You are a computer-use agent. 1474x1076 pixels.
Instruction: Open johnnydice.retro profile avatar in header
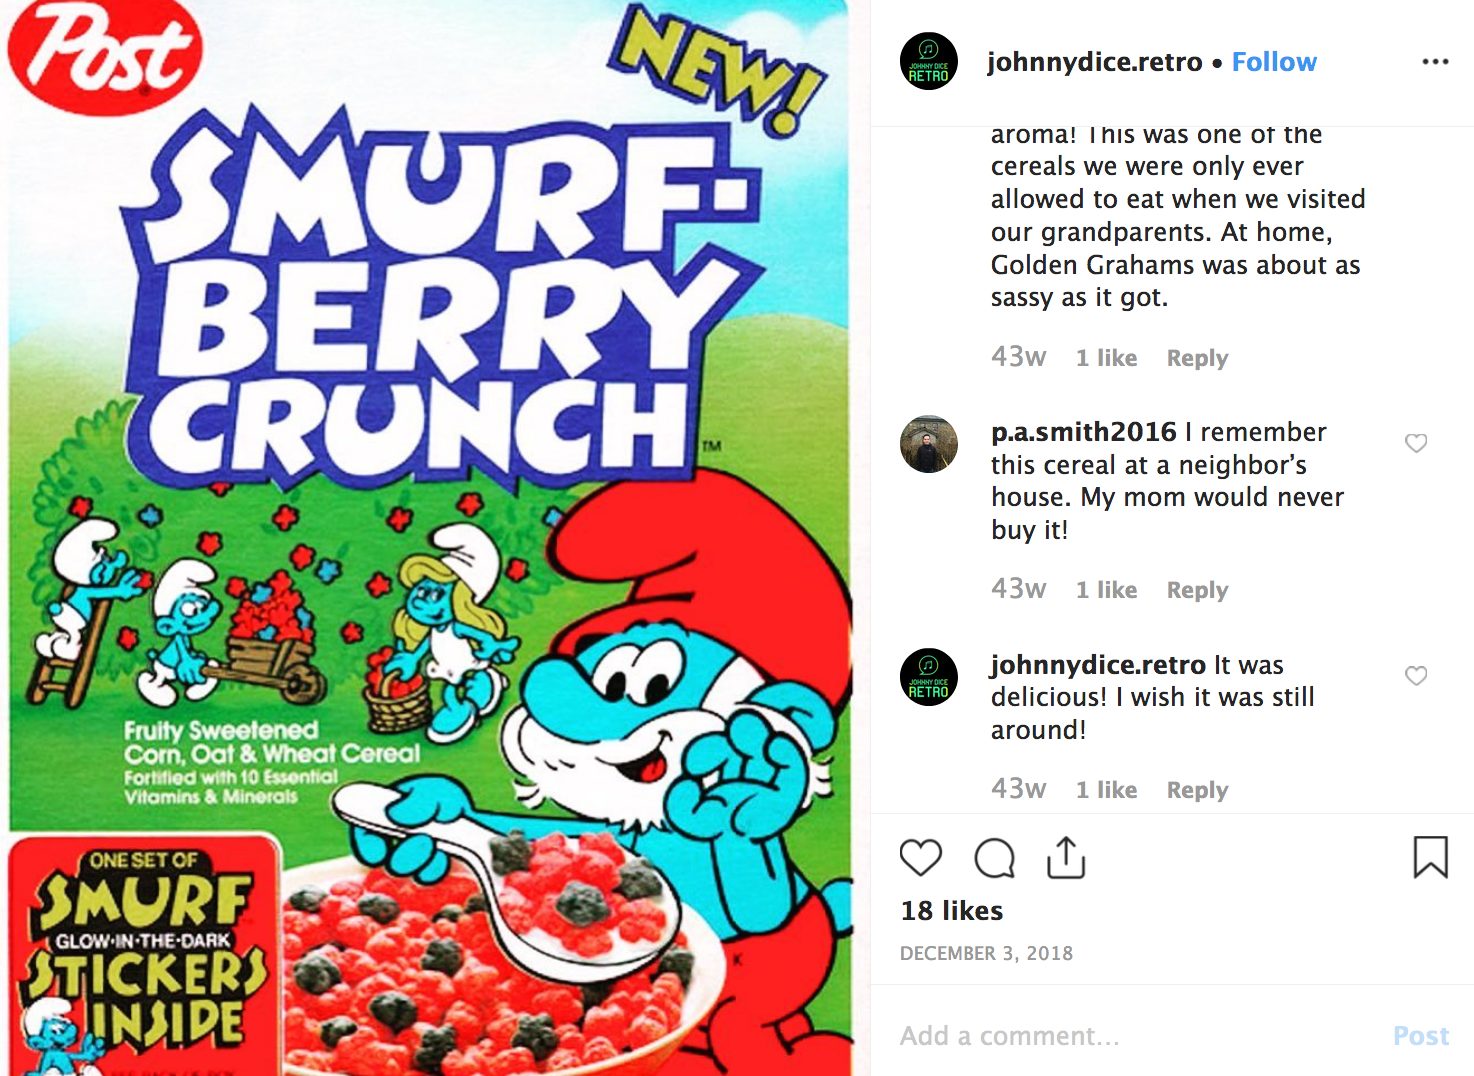pyautogui.click(x=929, y=62)
